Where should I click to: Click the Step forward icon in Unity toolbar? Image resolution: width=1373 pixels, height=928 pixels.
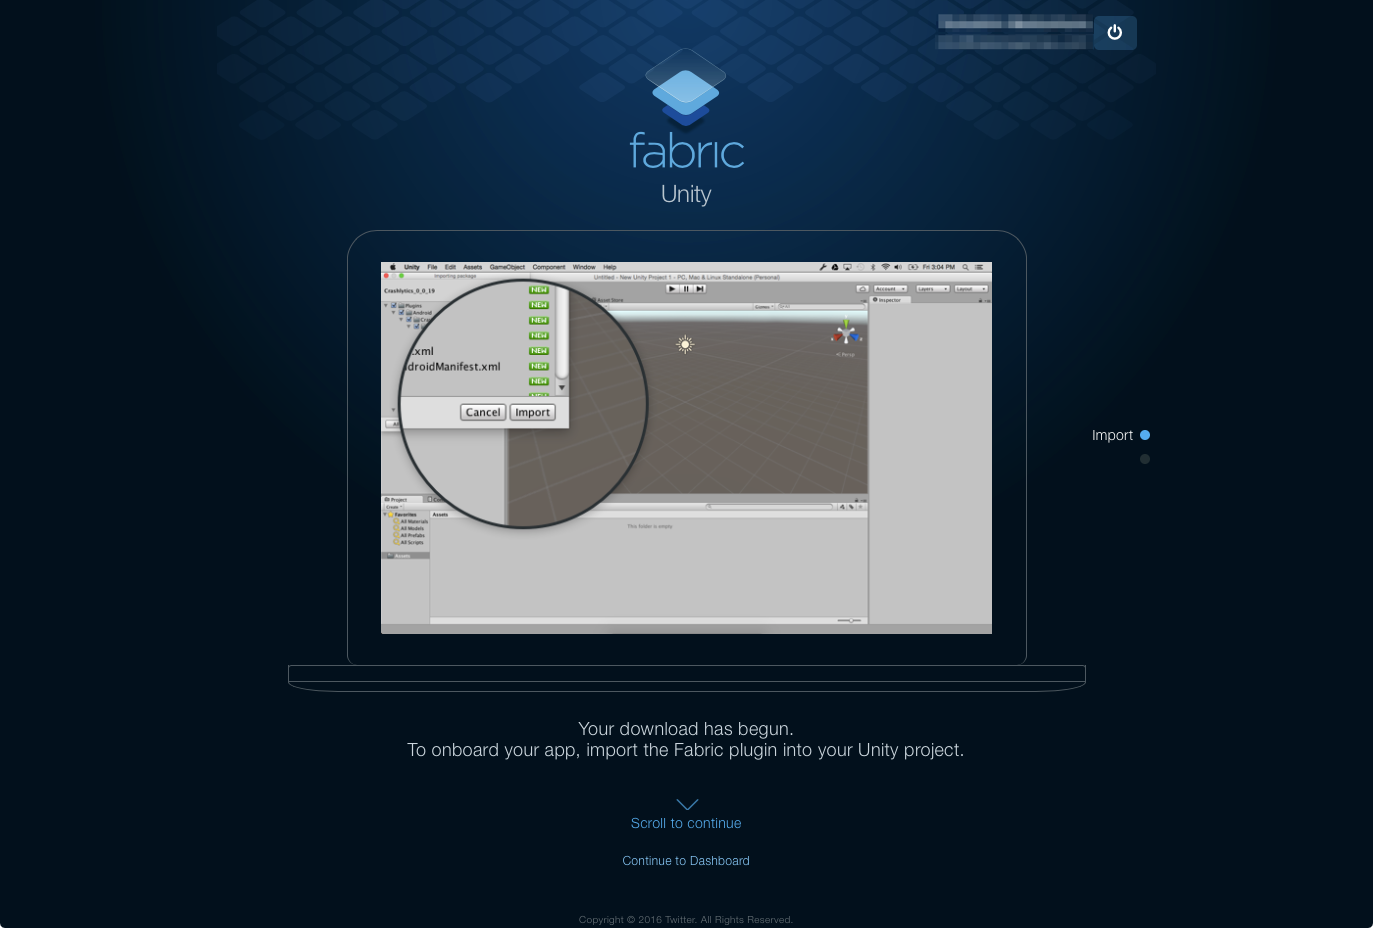pos(700,289)
